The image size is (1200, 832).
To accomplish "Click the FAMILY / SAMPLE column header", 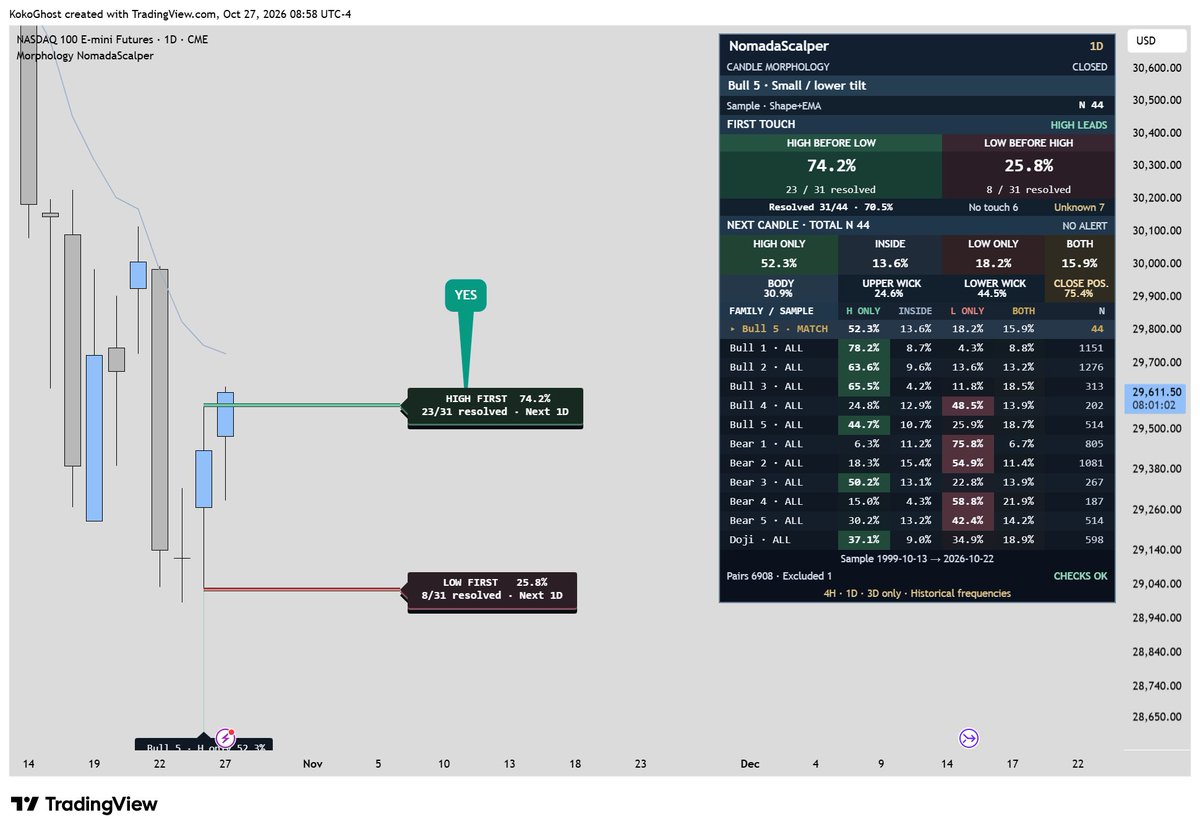I will (x=771, y=311).
